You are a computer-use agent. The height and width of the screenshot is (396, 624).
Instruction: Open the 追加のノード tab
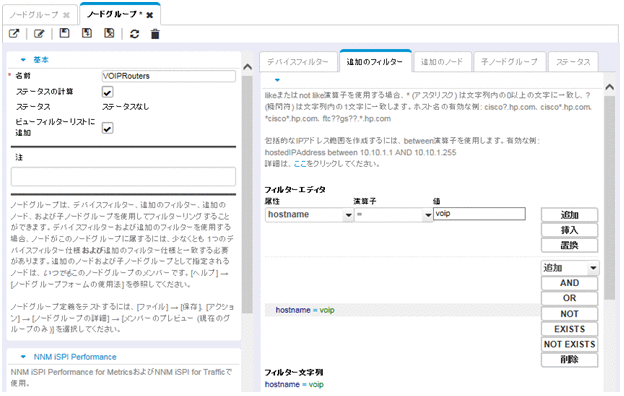coord(442,62)
